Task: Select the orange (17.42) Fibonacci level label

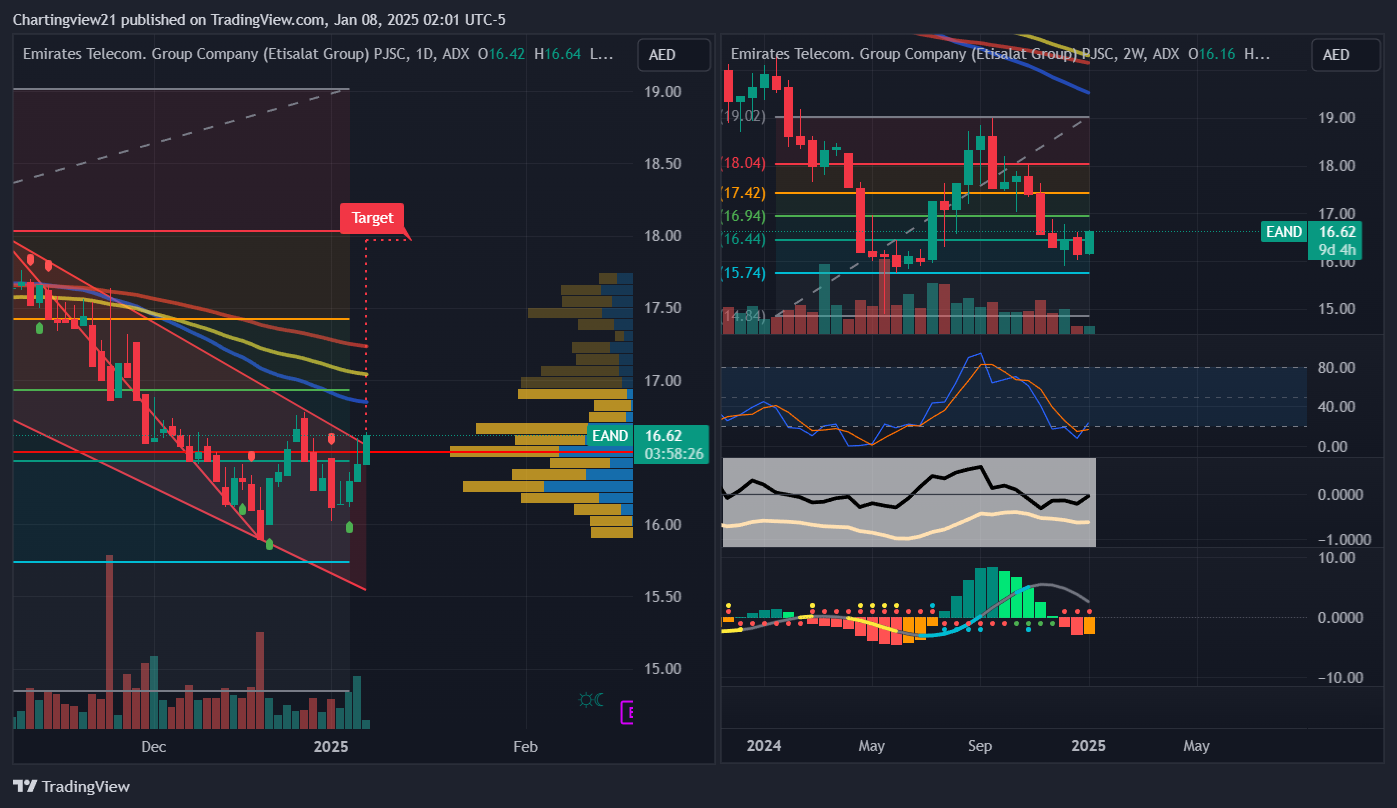Action: click(743, 193)
